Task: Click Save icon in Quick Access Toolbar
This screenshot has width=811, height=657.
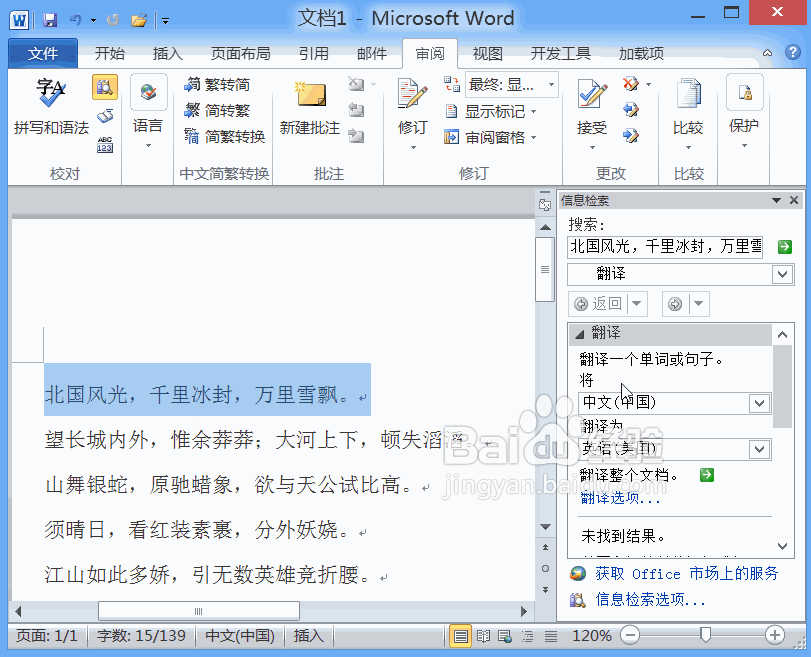Action: tap(50, 20)
